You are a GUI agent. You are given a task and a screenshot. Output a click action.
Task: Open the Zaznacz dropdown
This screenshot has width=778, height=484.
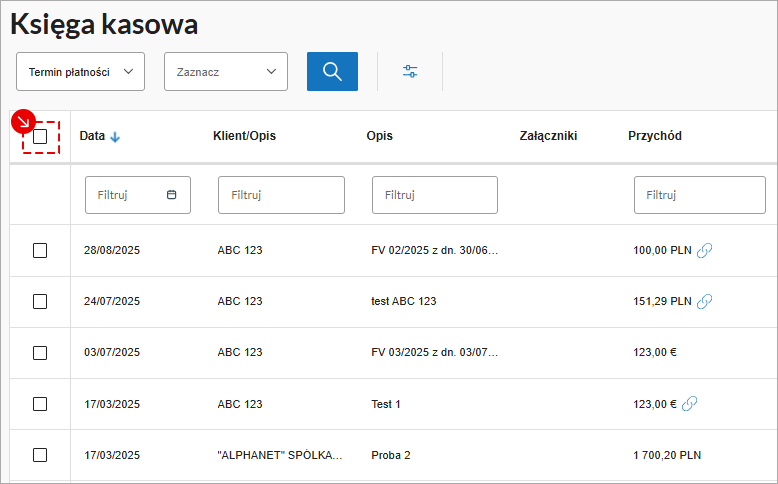point(226,72)
